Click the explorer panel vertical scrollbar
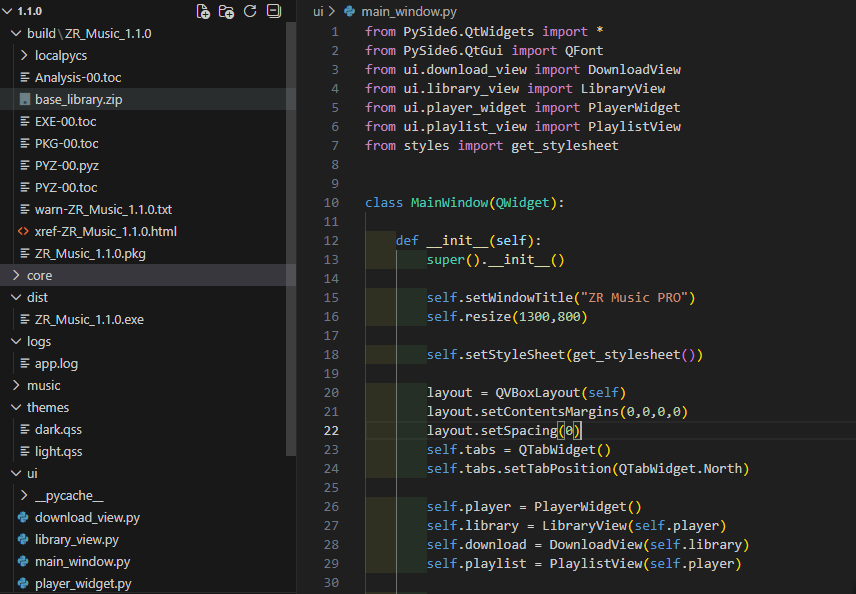856x594 pixels. (x=291, y=240)
